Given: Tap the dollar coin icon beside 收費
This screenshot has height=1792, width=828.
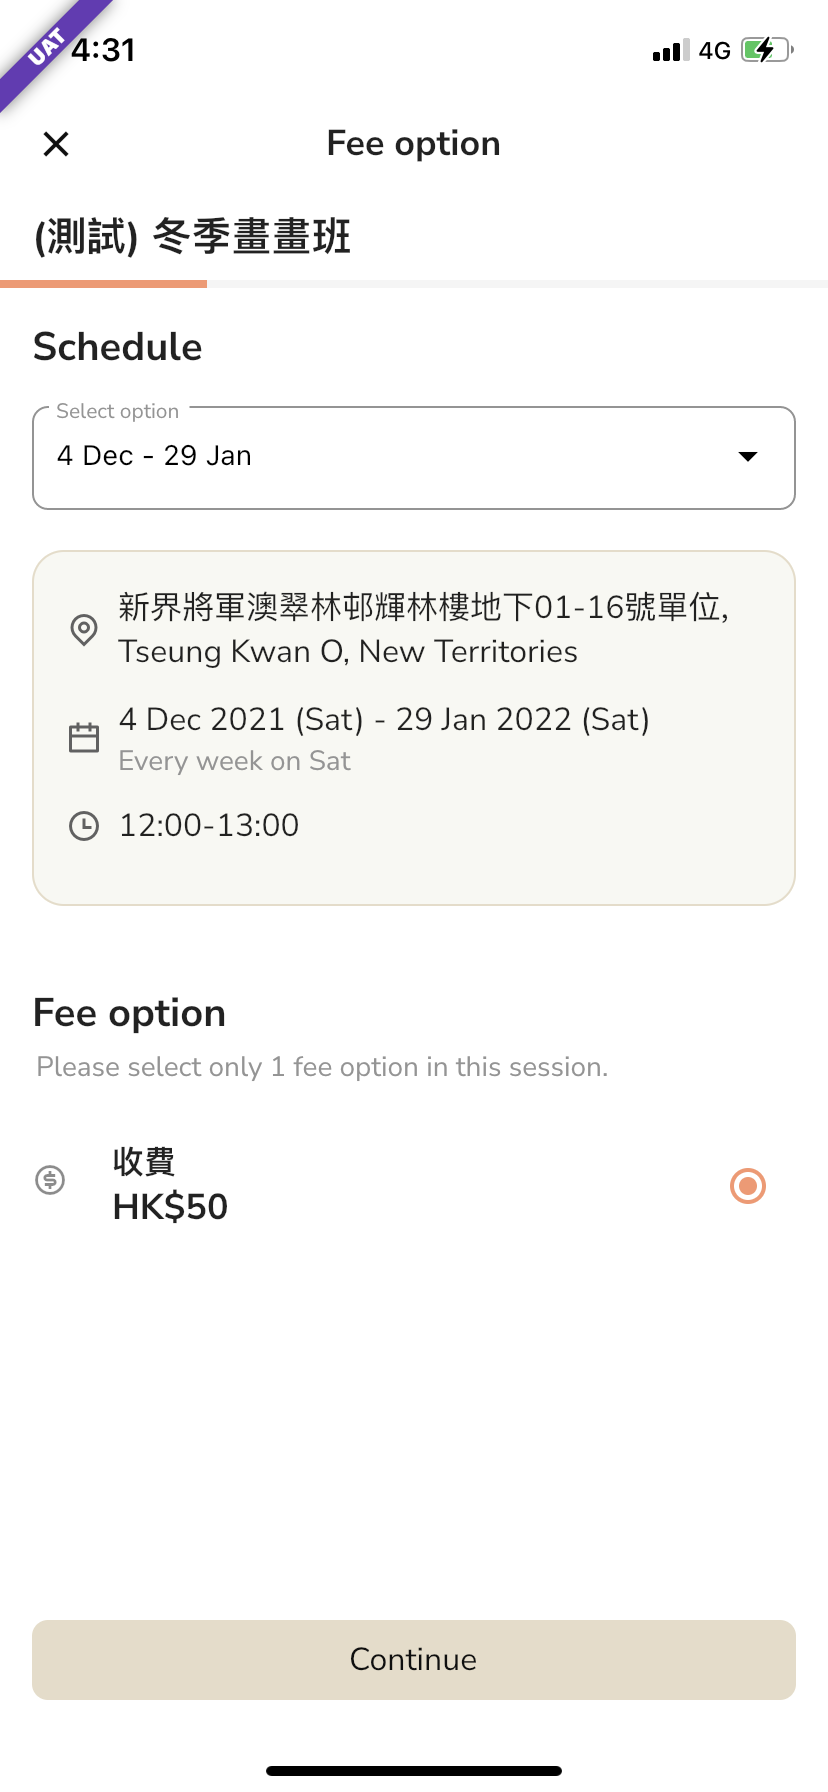Looking at the screenshot, I should (x=50, y=1180).
